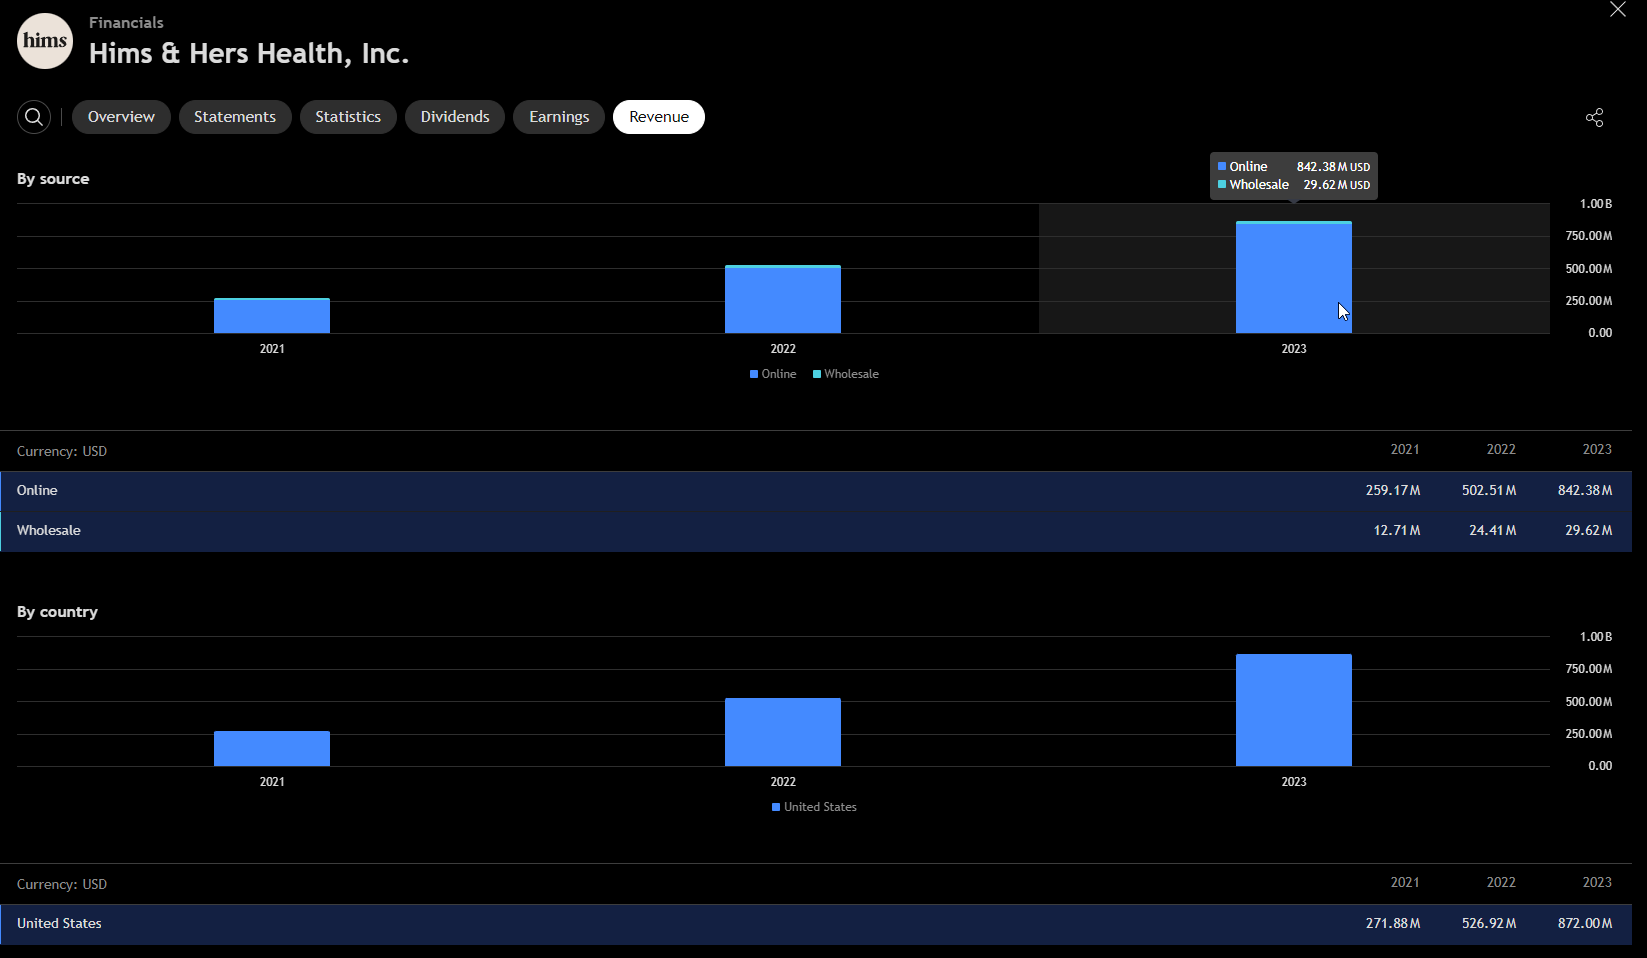Select the Revenue tab
Image resolution: width=1647 pixels, height=958 pixels.
pyautogui.click(x=659, y=117)
